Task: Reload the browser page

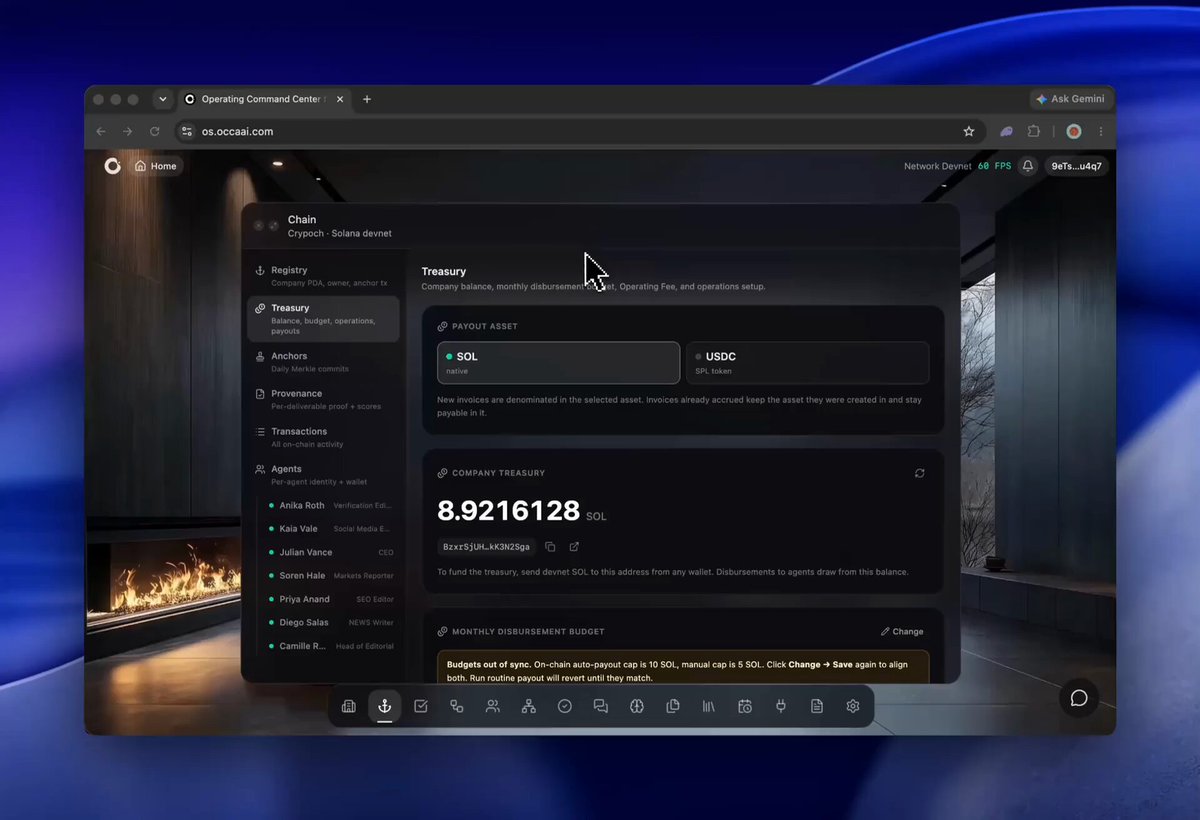Action: (154, 131)
